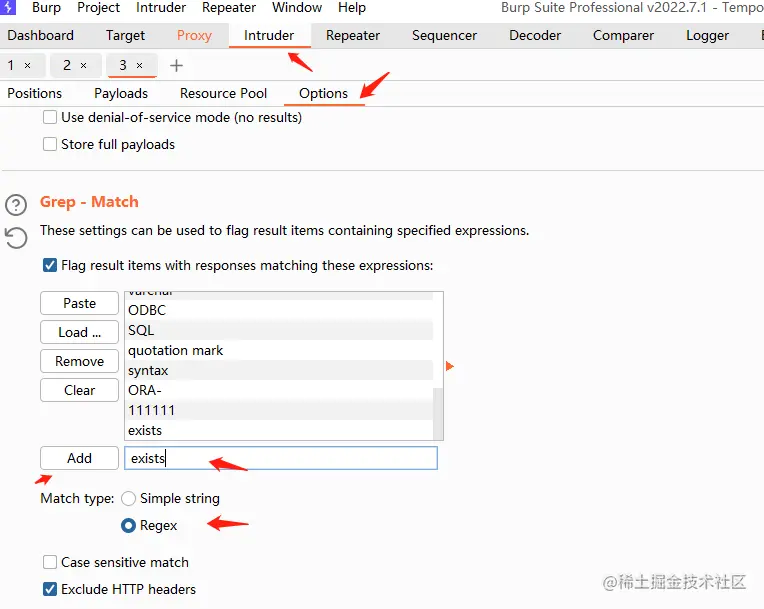Click the Add button for new expression

[79, 458]
